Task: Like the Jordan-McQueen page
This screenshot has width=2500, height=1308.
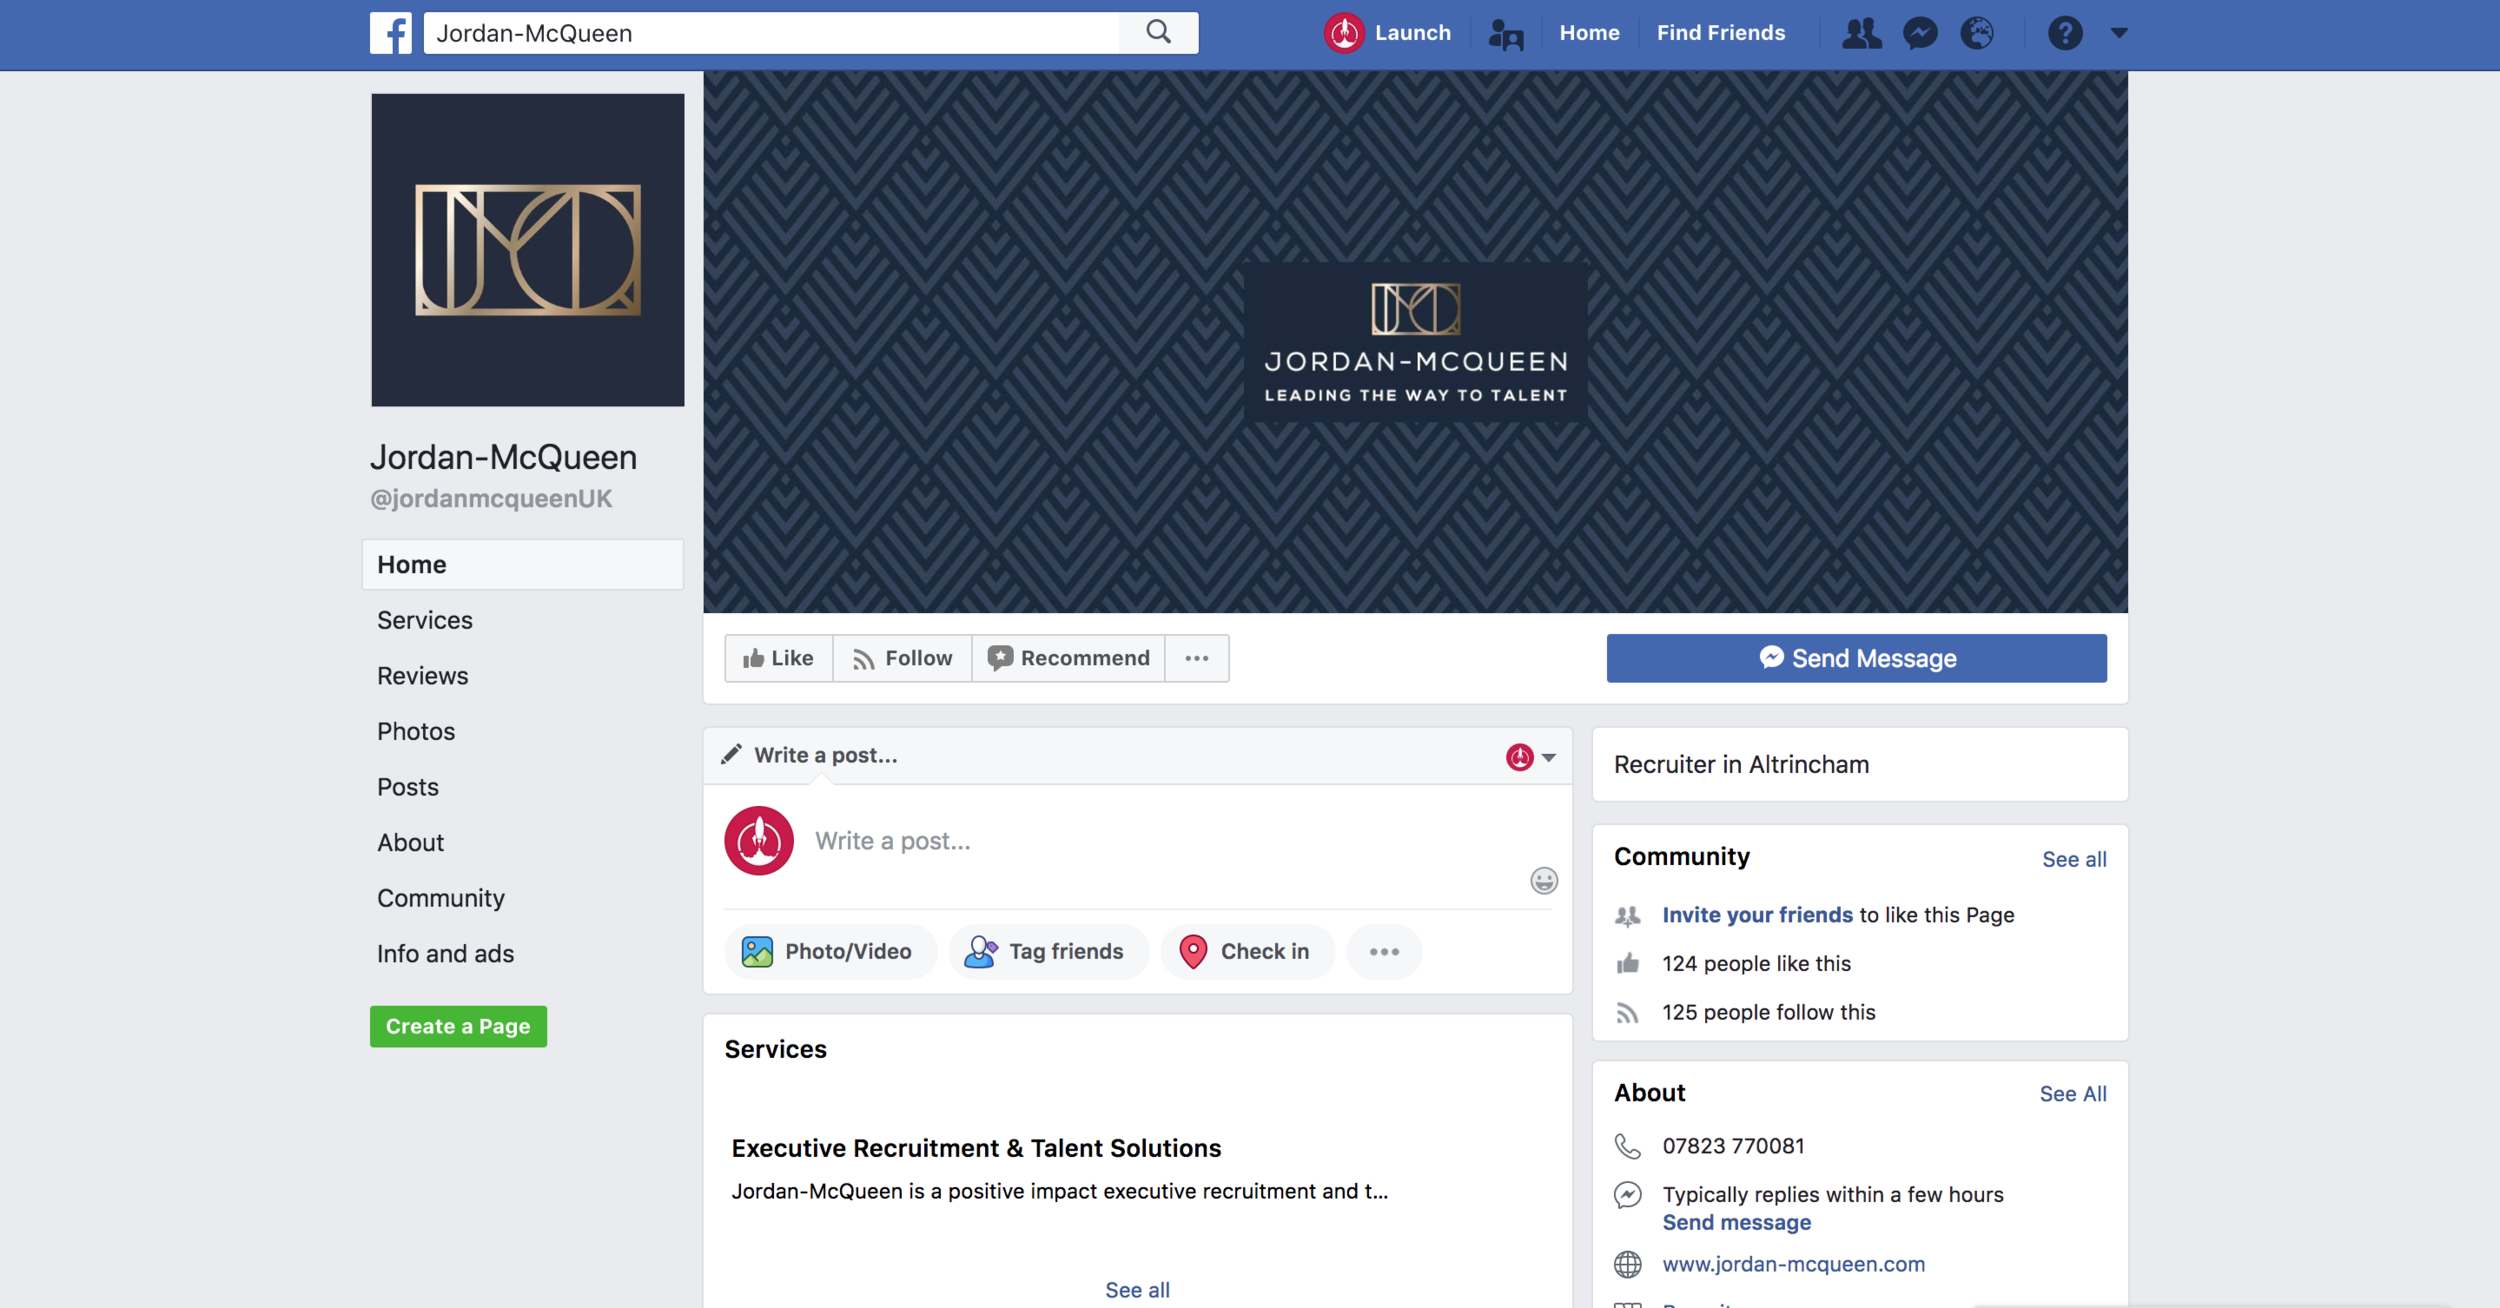Action: pos(778,658)
